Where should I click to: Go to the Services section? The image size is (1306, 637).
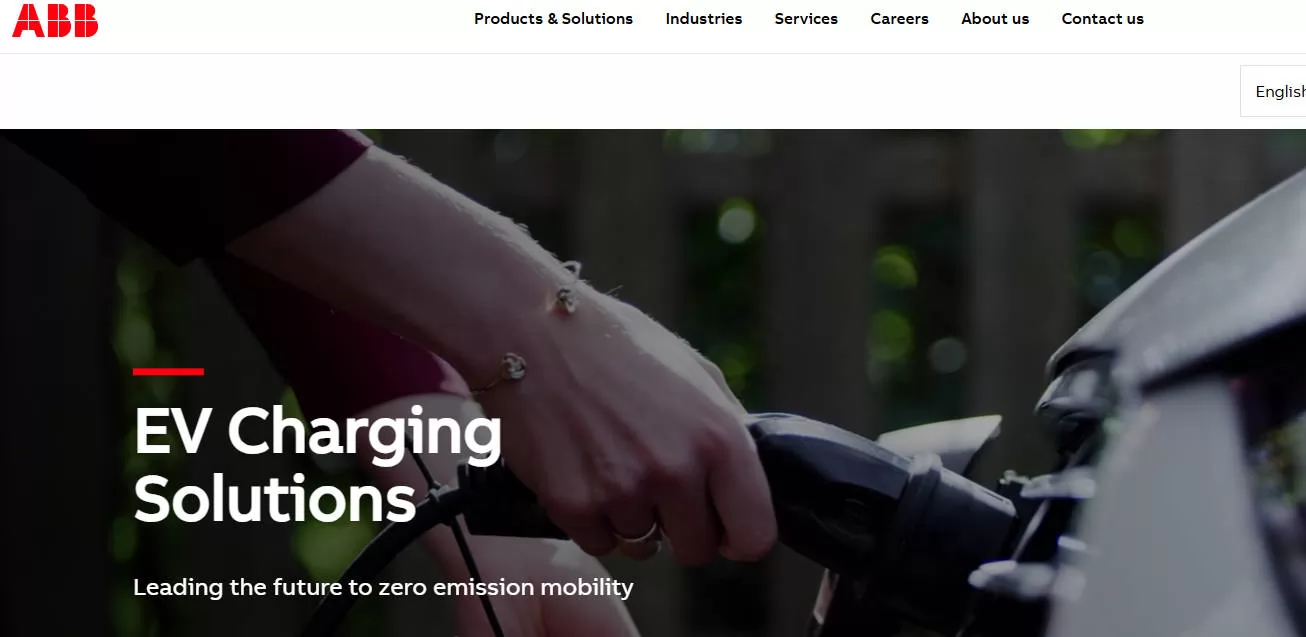coord(806,19)
